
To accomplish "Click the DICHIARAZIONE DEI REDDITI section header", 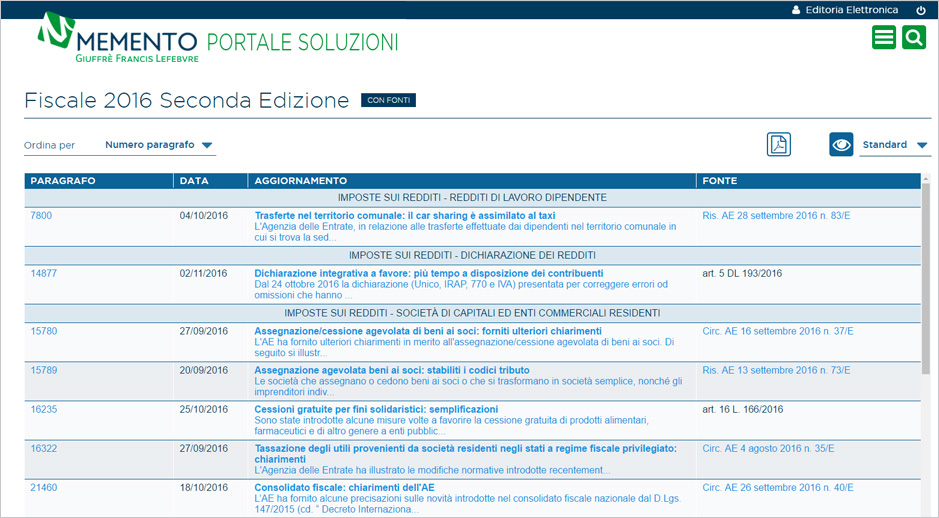I will 472,255.
